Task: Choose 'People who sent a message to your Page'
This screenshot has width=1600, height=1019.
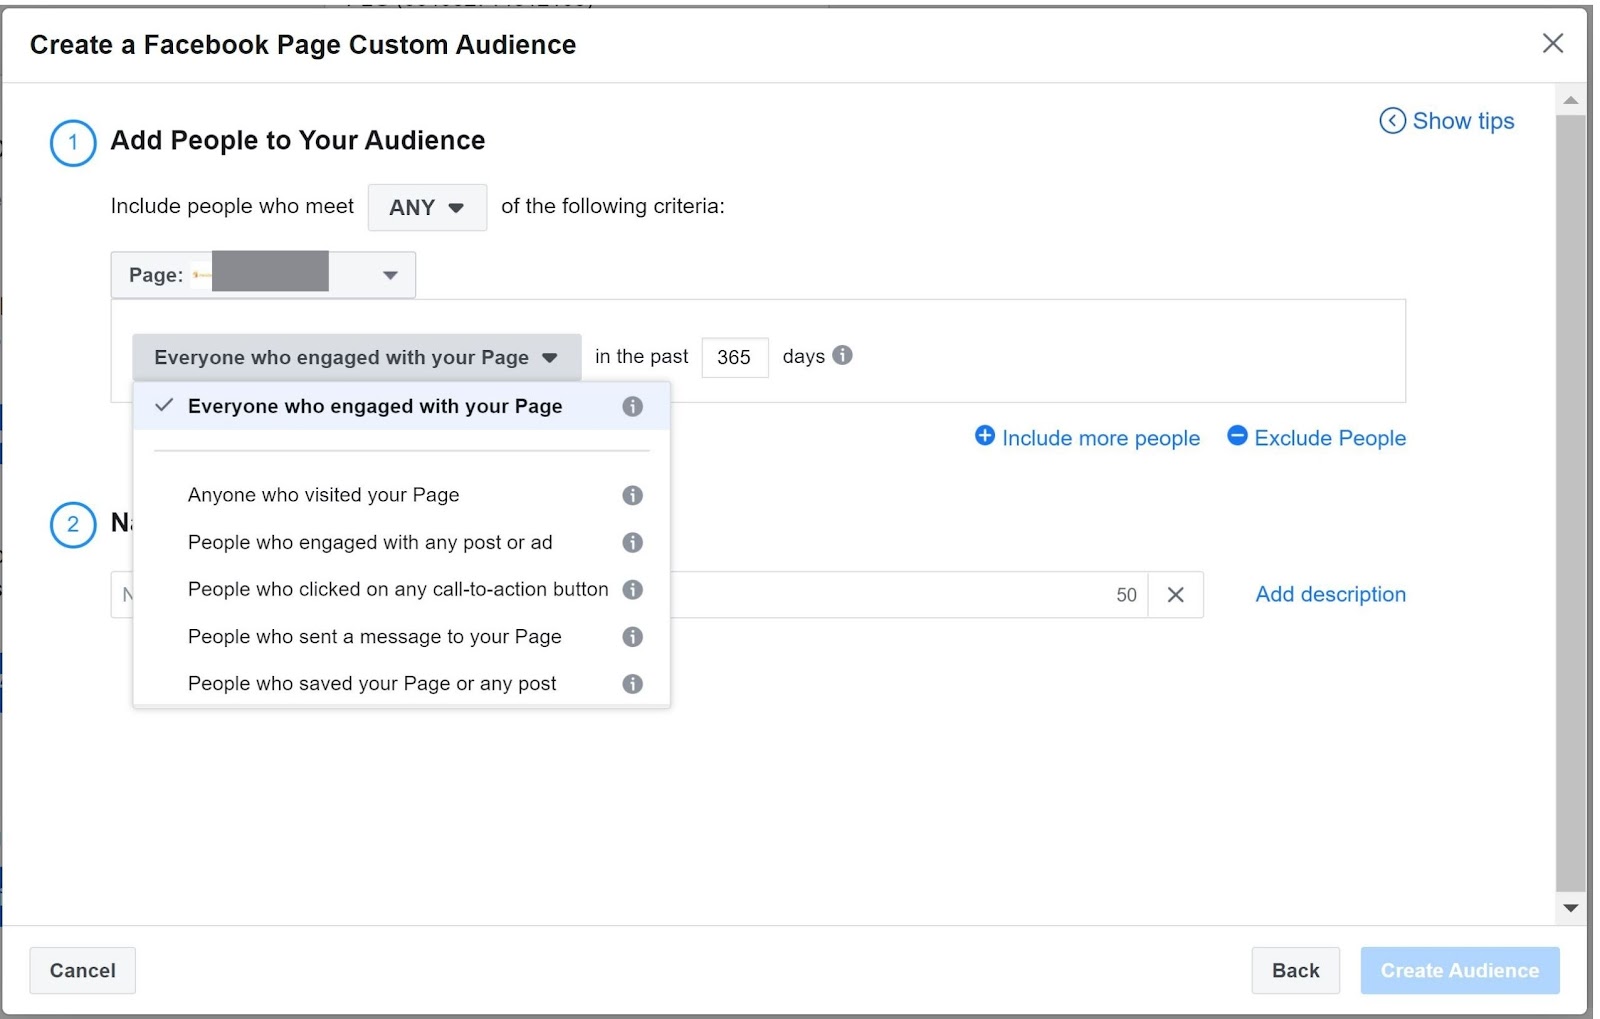Action: click(x=374, y=637)
